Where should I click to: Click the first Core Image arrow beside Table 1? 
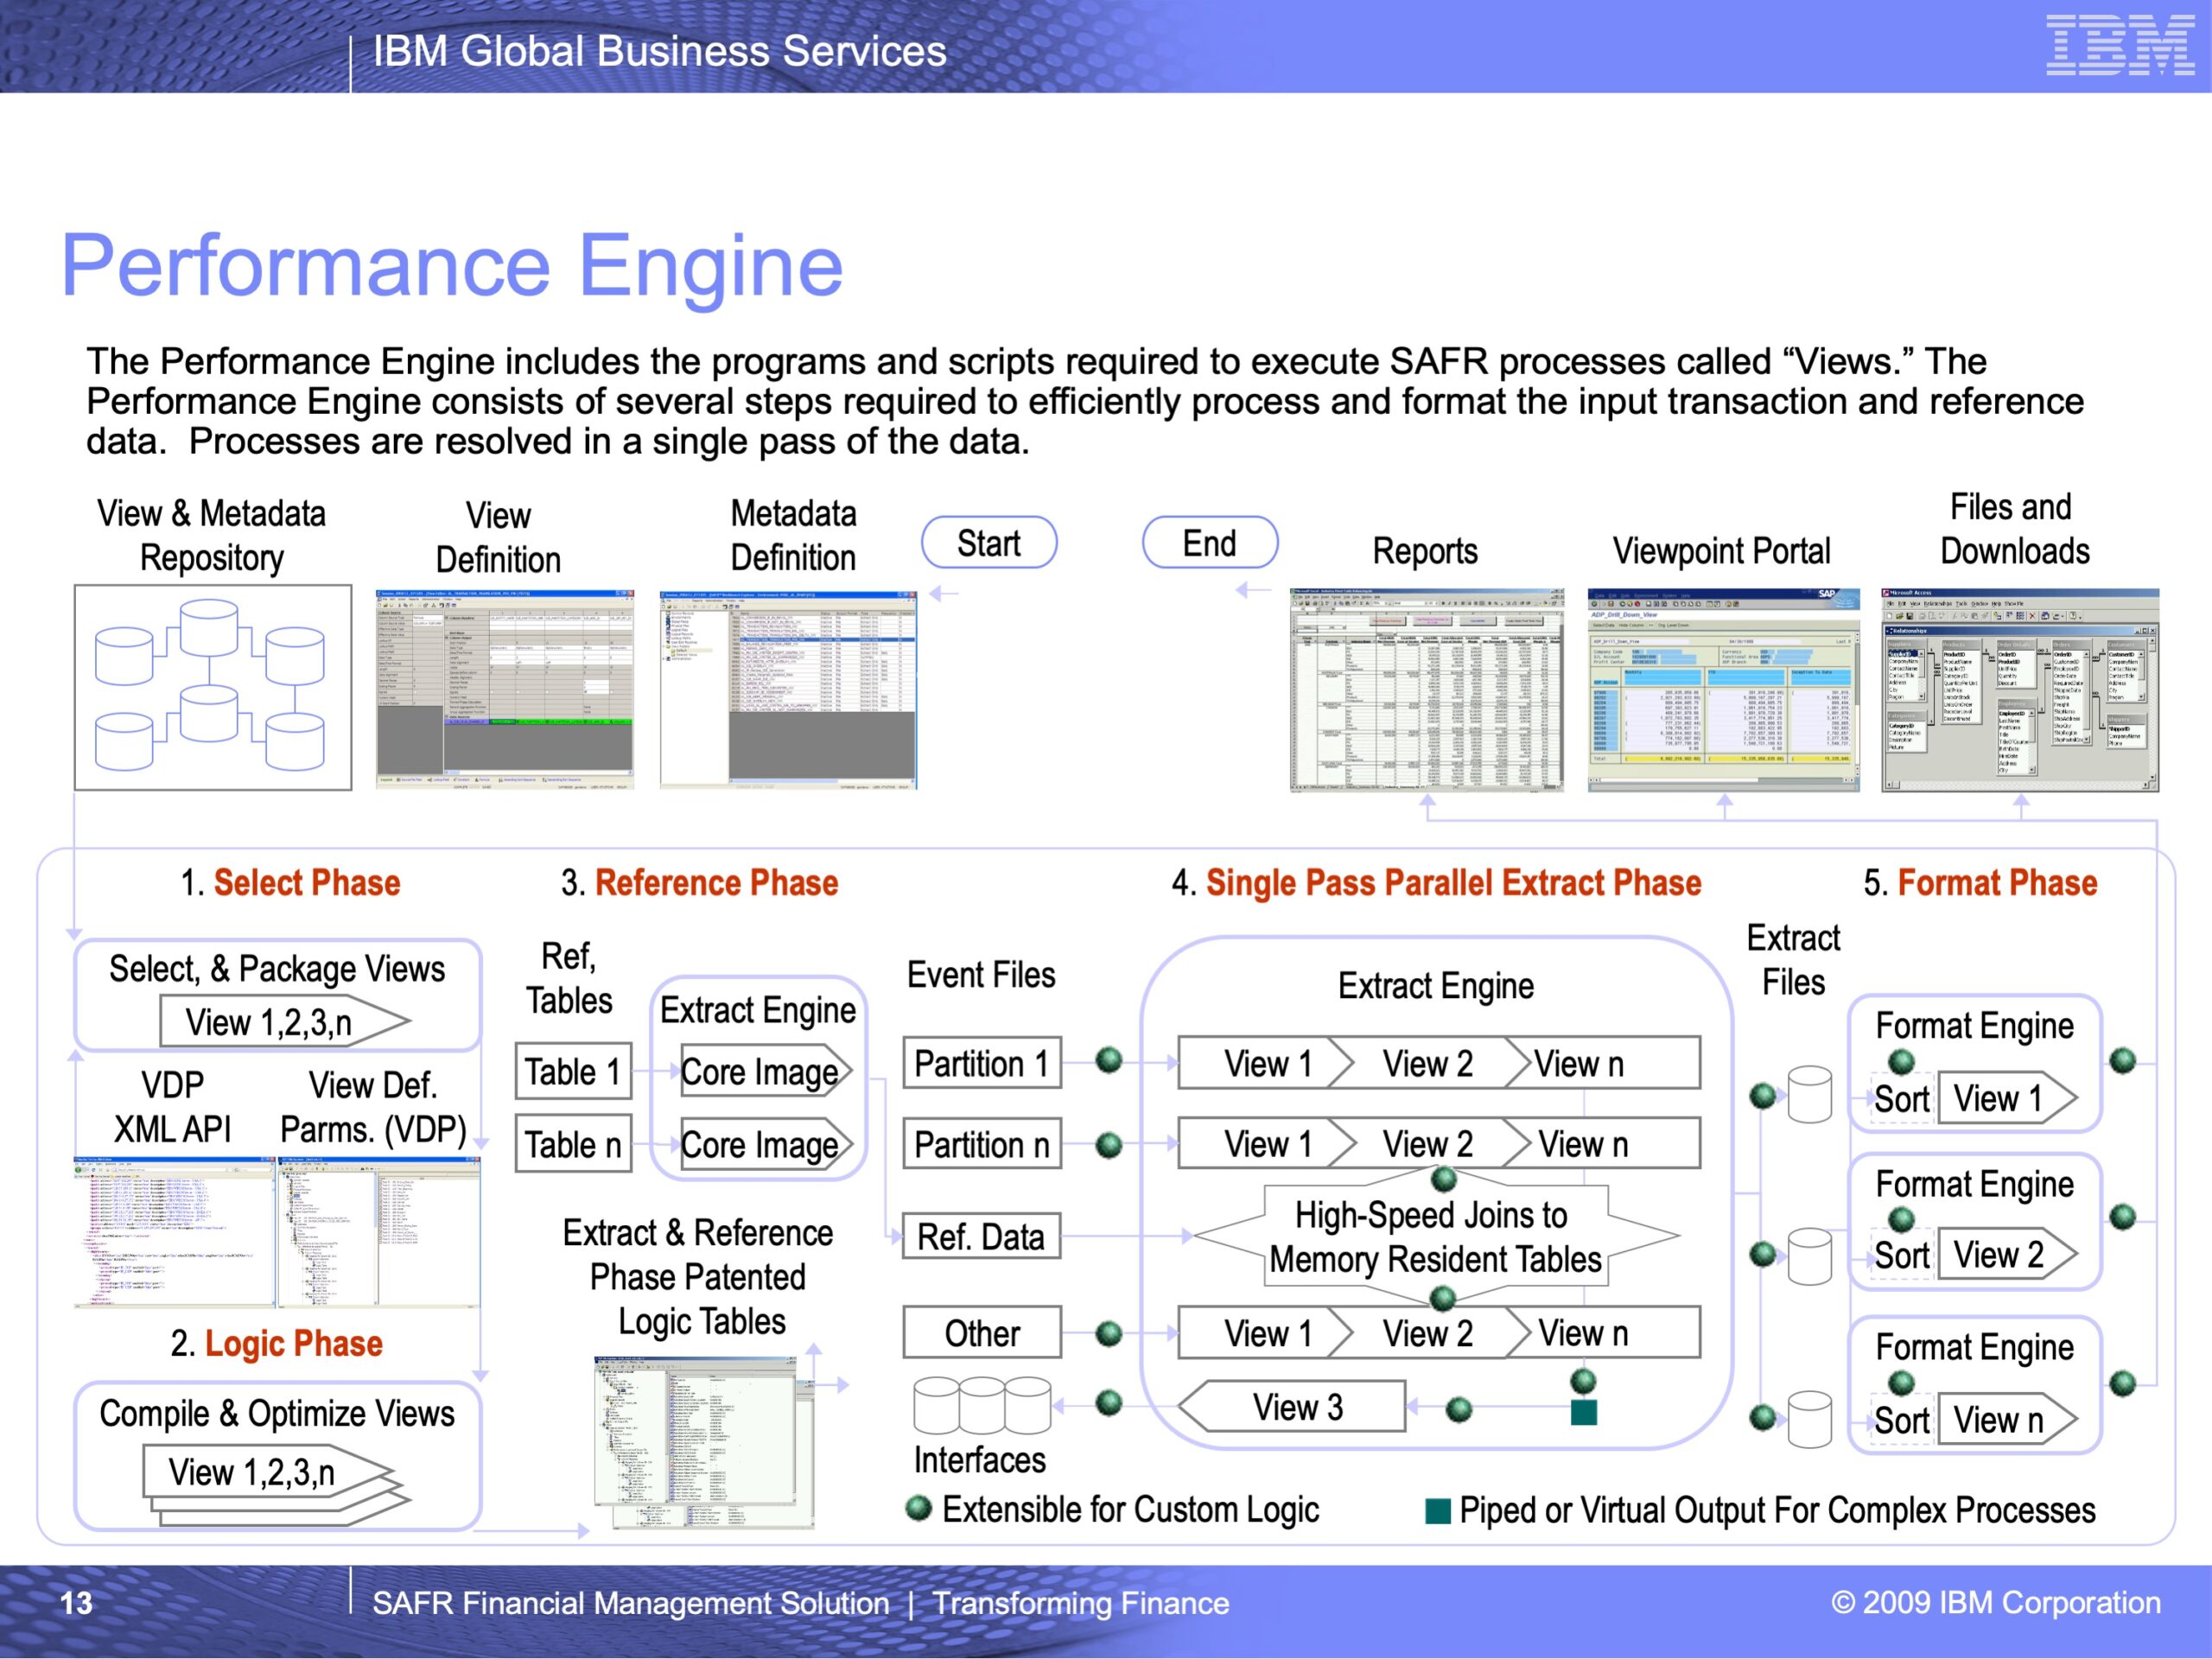(x=766, y=1071)
